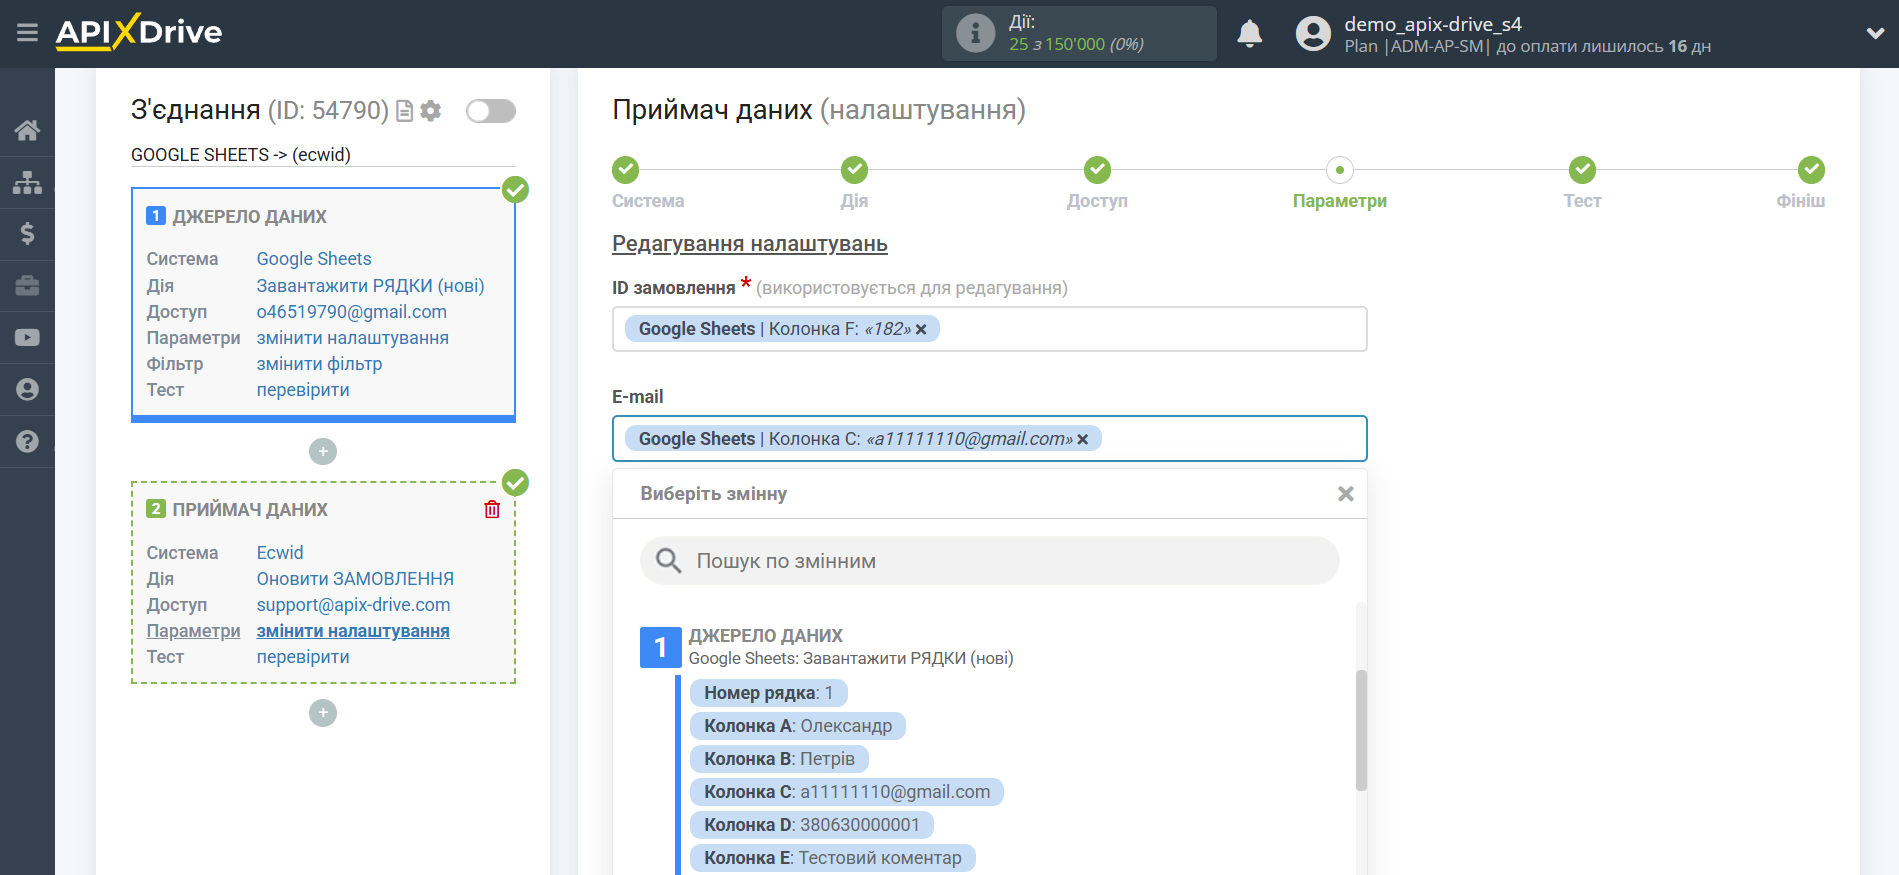This screenshot has height=875, width=1899.
Task: Go to the Дія step
Action: coord(854,170)
